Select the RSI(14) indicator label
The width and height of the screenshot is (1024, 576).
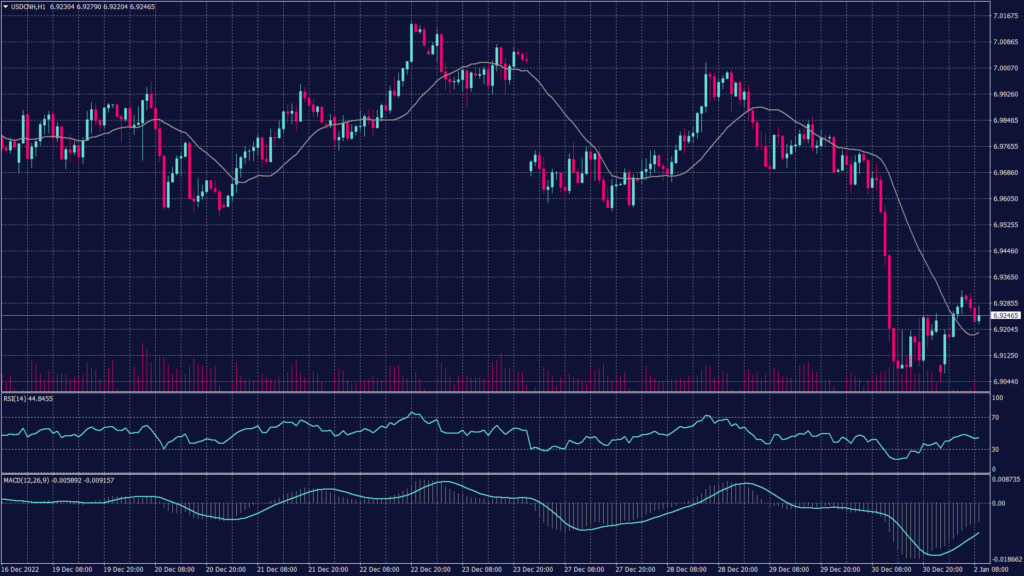pyautogui.click(x=27, y=398)
